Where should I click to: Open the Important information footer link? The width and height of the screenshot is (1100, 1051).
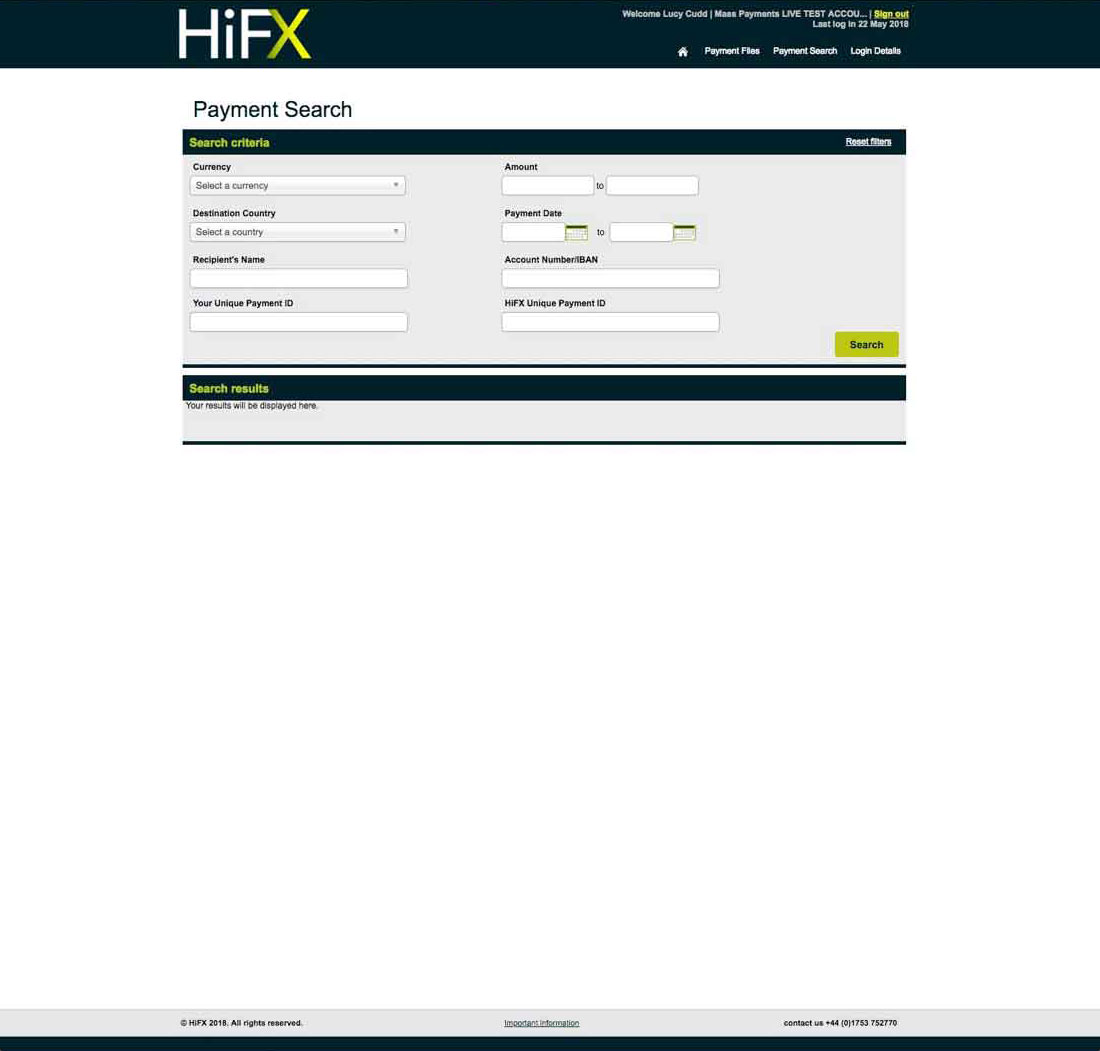click(541, 1023)
